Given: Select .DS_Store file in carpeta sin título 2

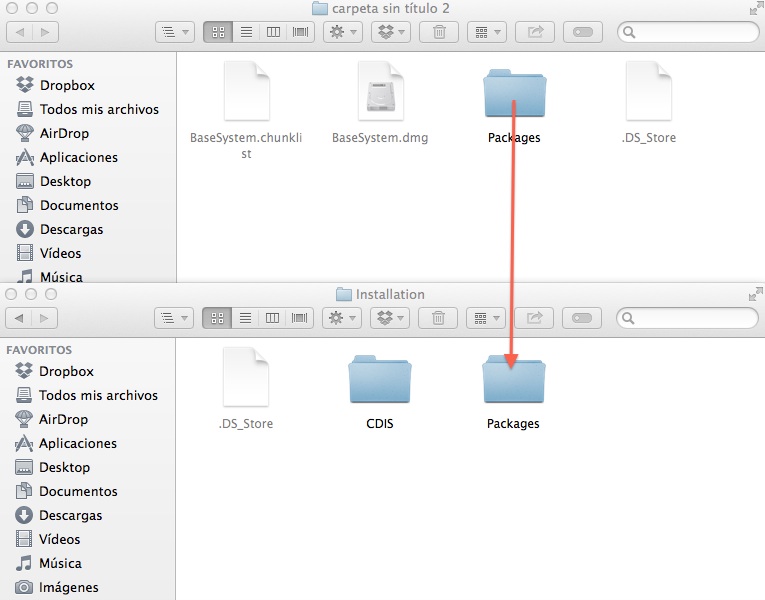Looking at the screenshot, I should tap(649, 92).
